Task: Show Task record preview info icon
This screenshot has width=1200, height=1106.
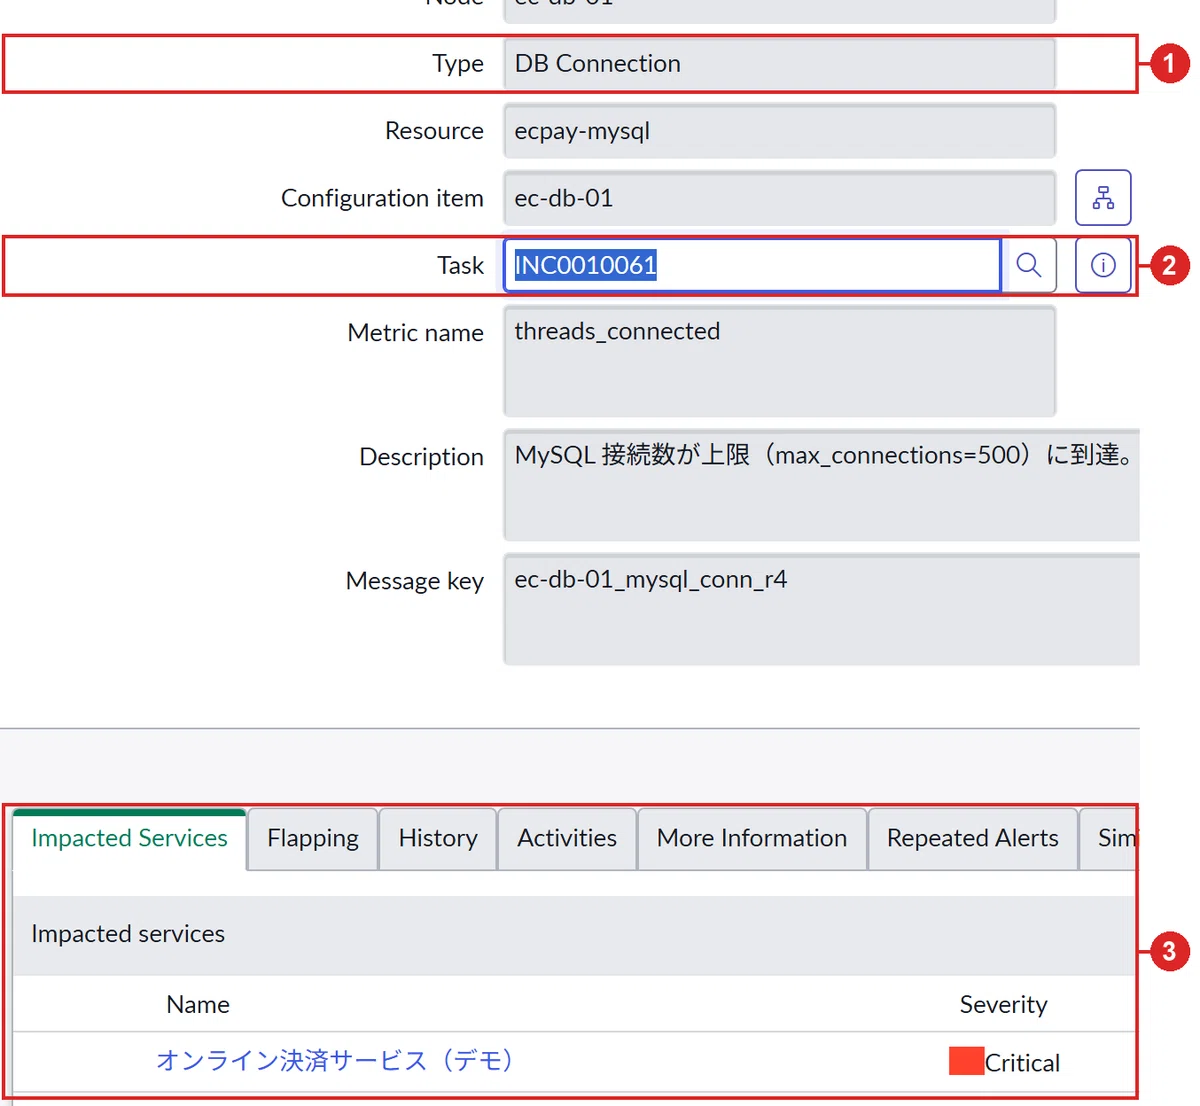Action: click(1103, 265)
